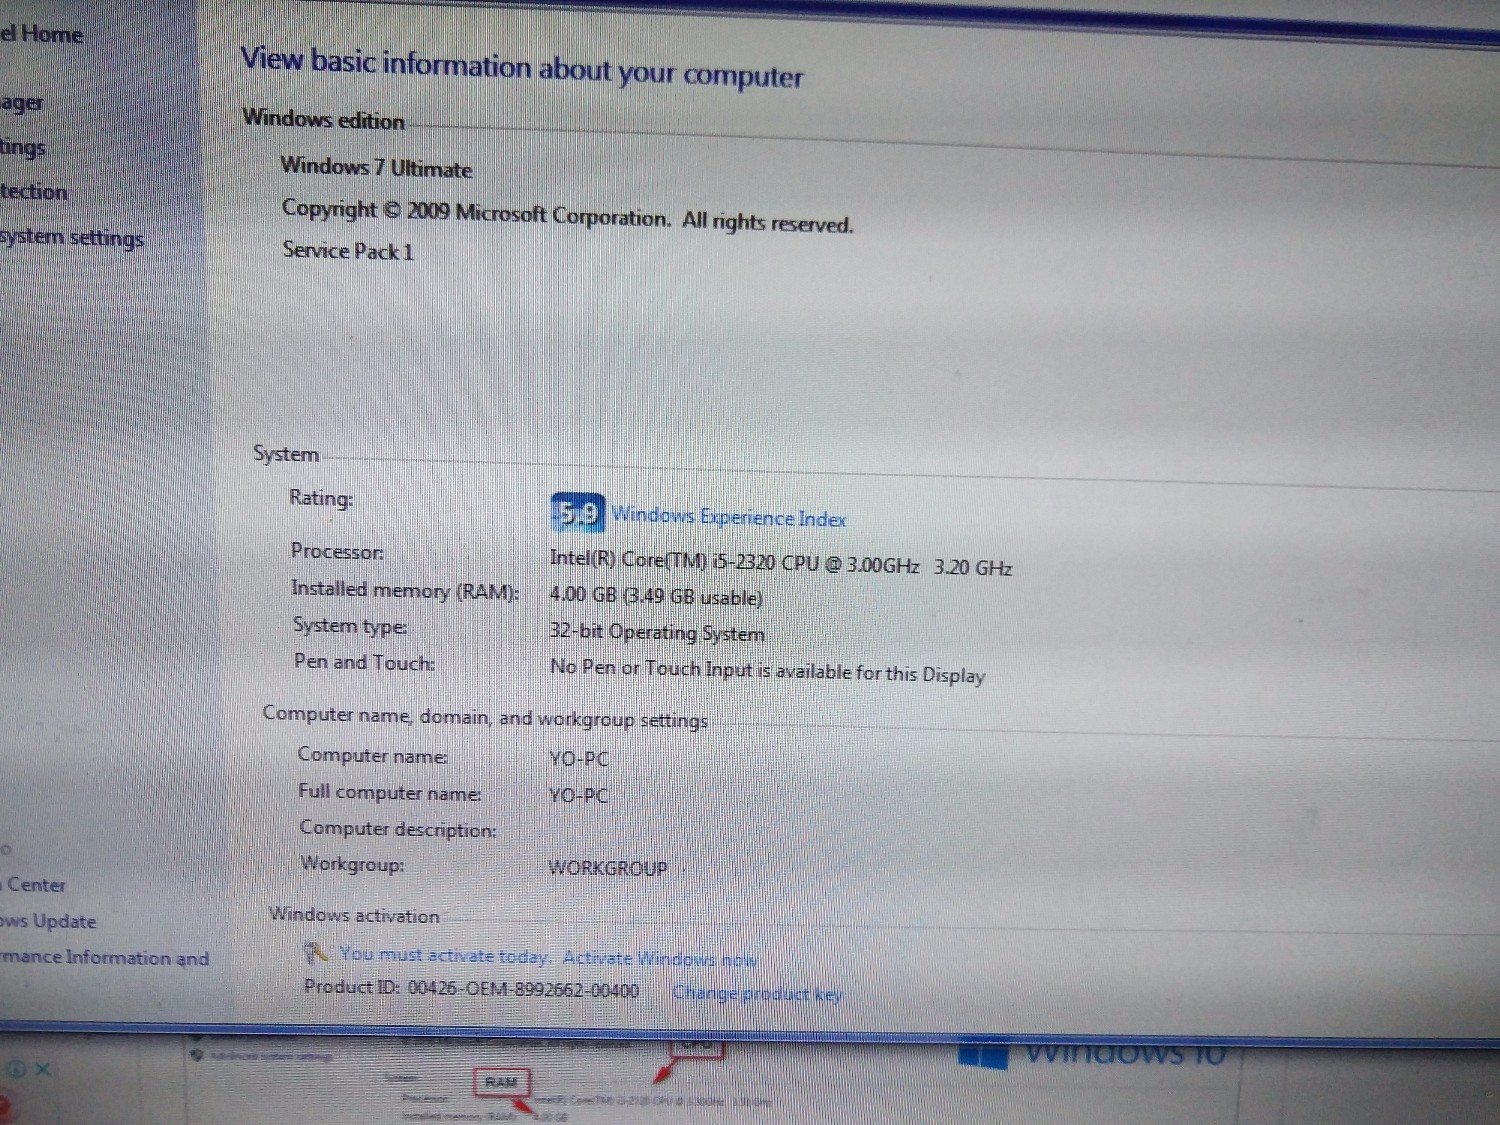The image size is (1500, 1125).
Task: Open Action Center from sidebar
Action: (35, 885)
